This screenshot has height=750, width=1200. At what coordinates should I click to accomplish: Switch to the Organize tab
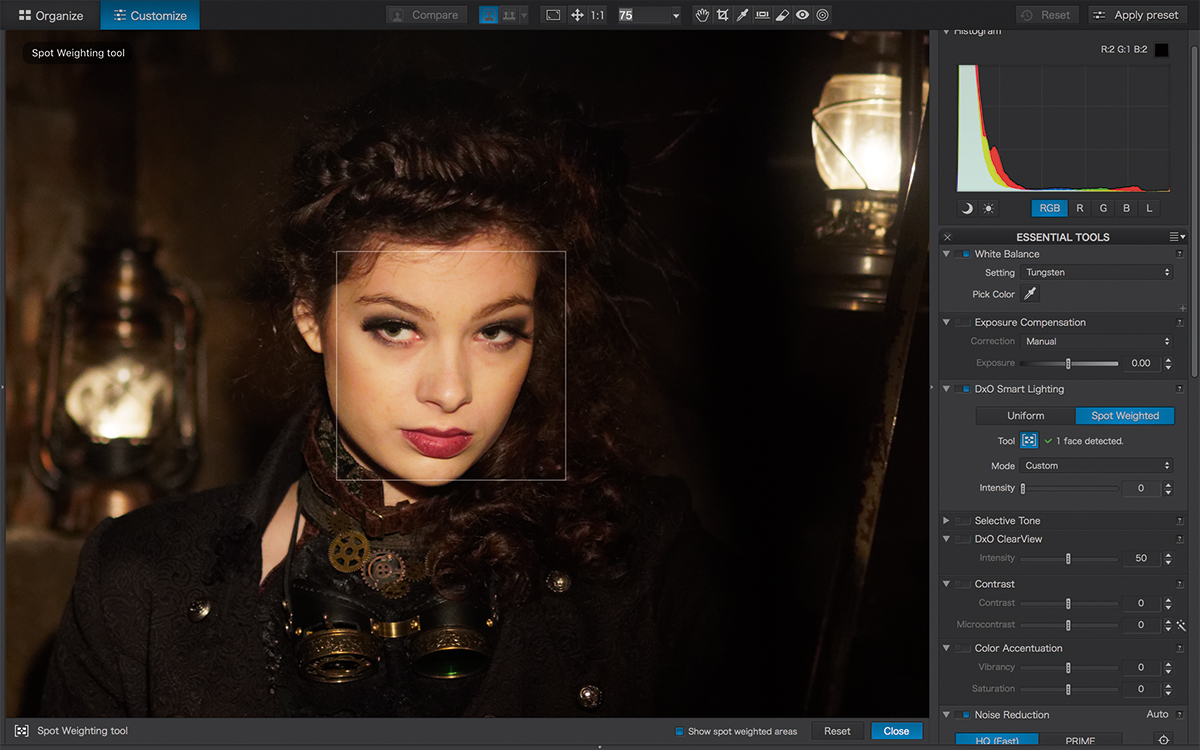coord(51,15)
